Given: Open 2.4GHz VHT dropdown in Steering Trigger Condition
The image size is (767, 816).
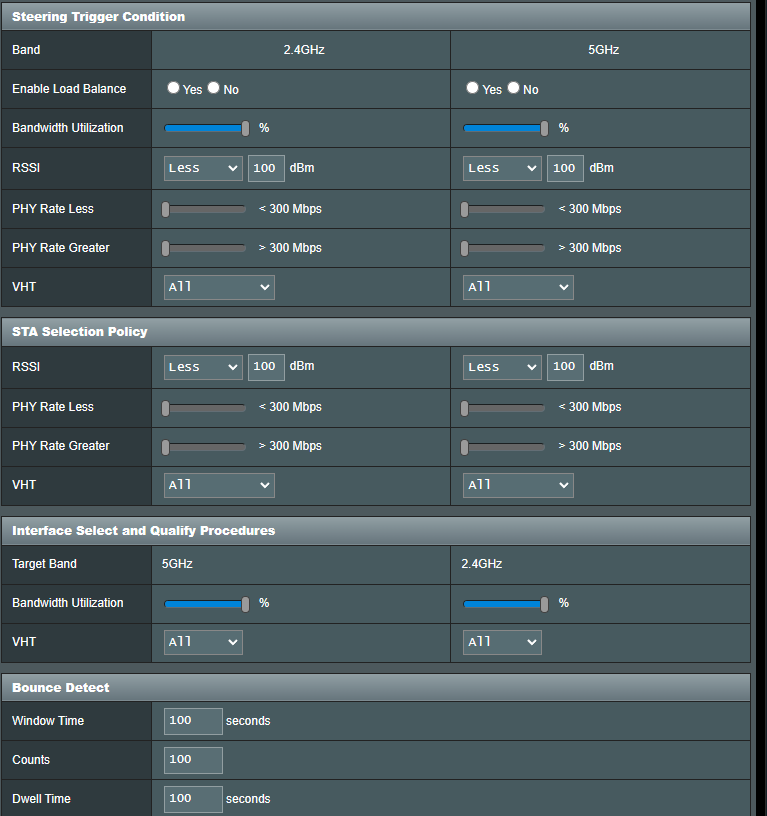Looking at the screenshot, I should 219,287.
